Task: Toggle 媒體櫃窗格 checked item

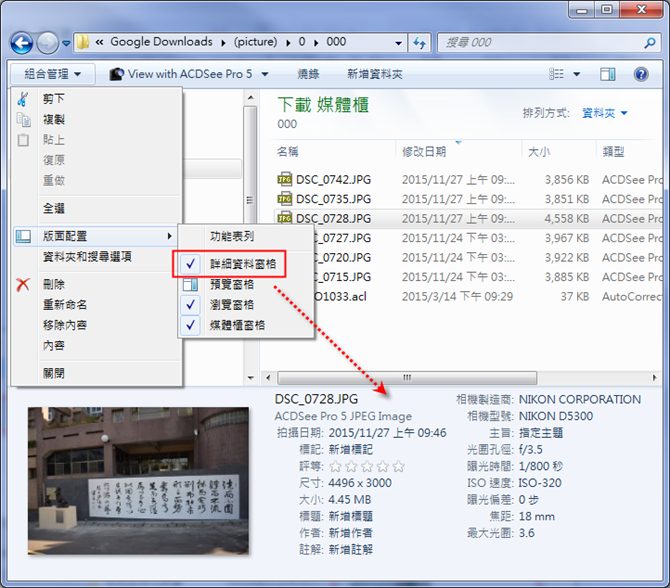Action: (x=246, y=325)
